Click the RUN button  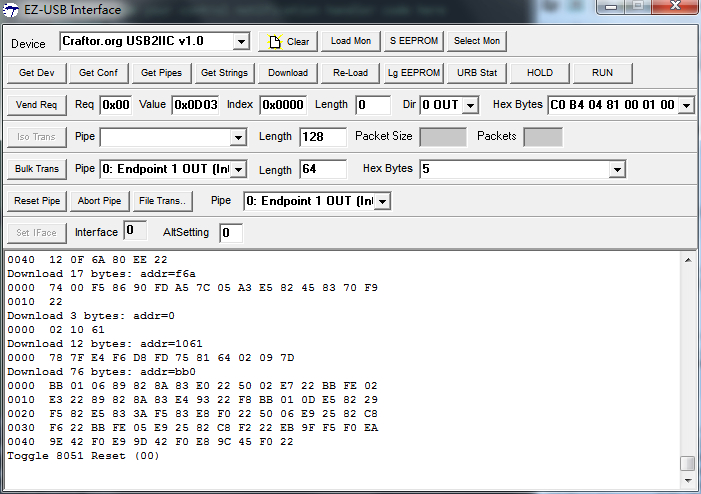click(602, 73)
